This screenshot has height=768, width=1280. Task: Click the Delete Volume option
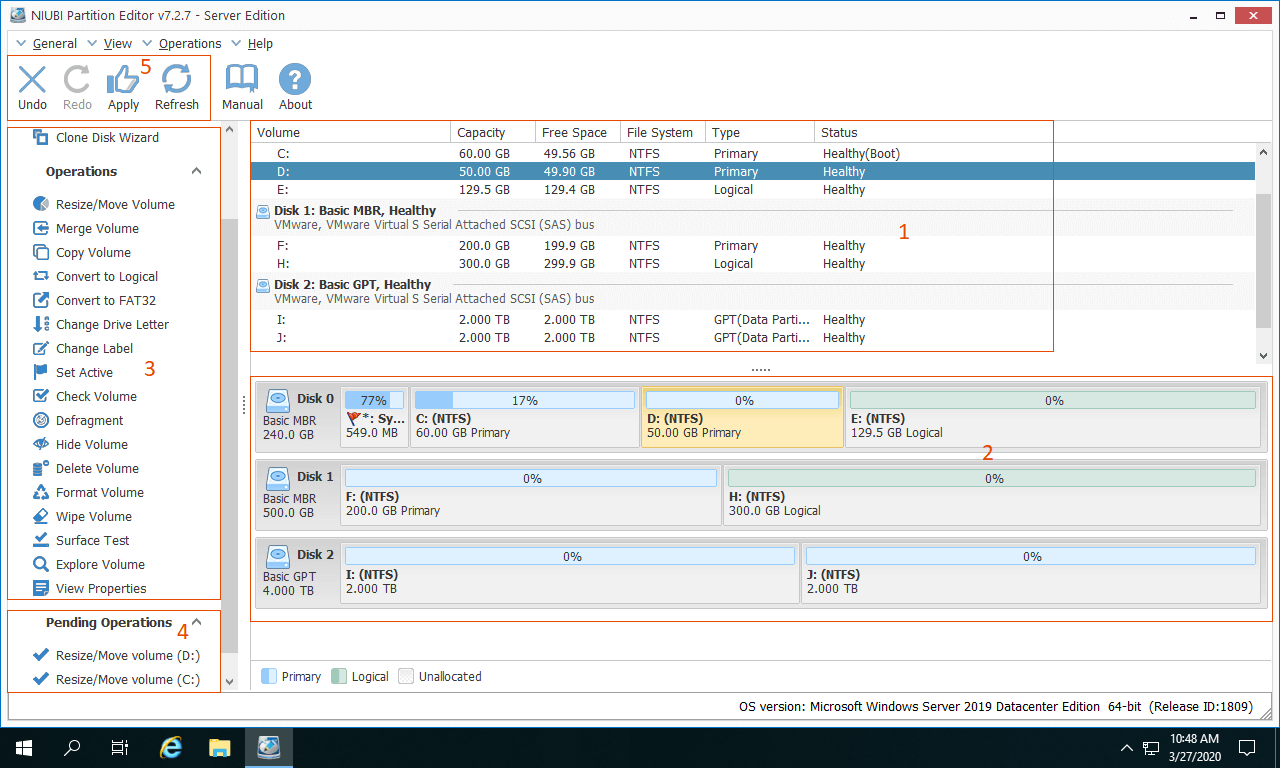pyautogui.click(x=97, y=469)
